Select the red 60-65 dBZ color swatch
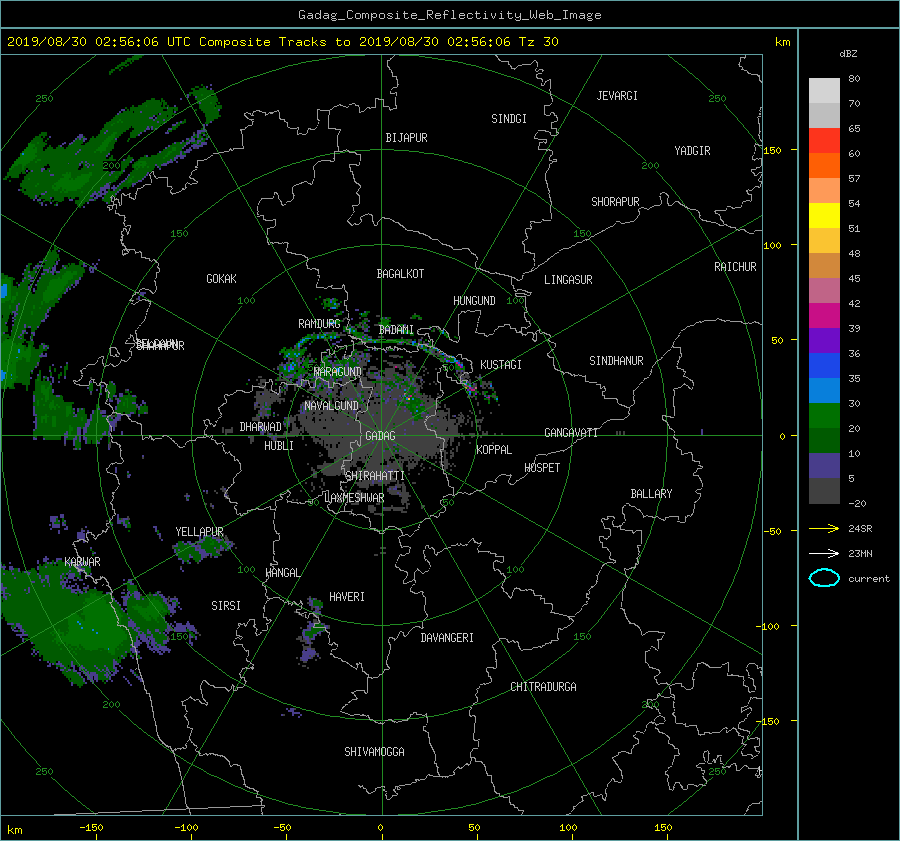This screenshot has height=841, width=900. (x=824, y=141)
